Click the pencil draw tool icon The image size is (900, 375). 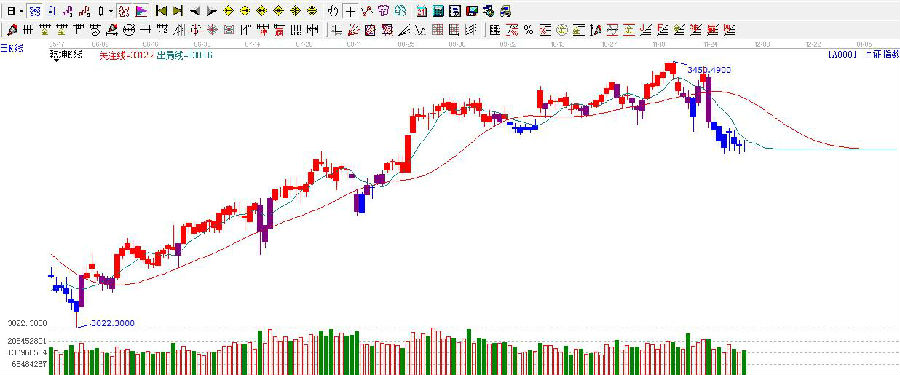click(11, 29)
